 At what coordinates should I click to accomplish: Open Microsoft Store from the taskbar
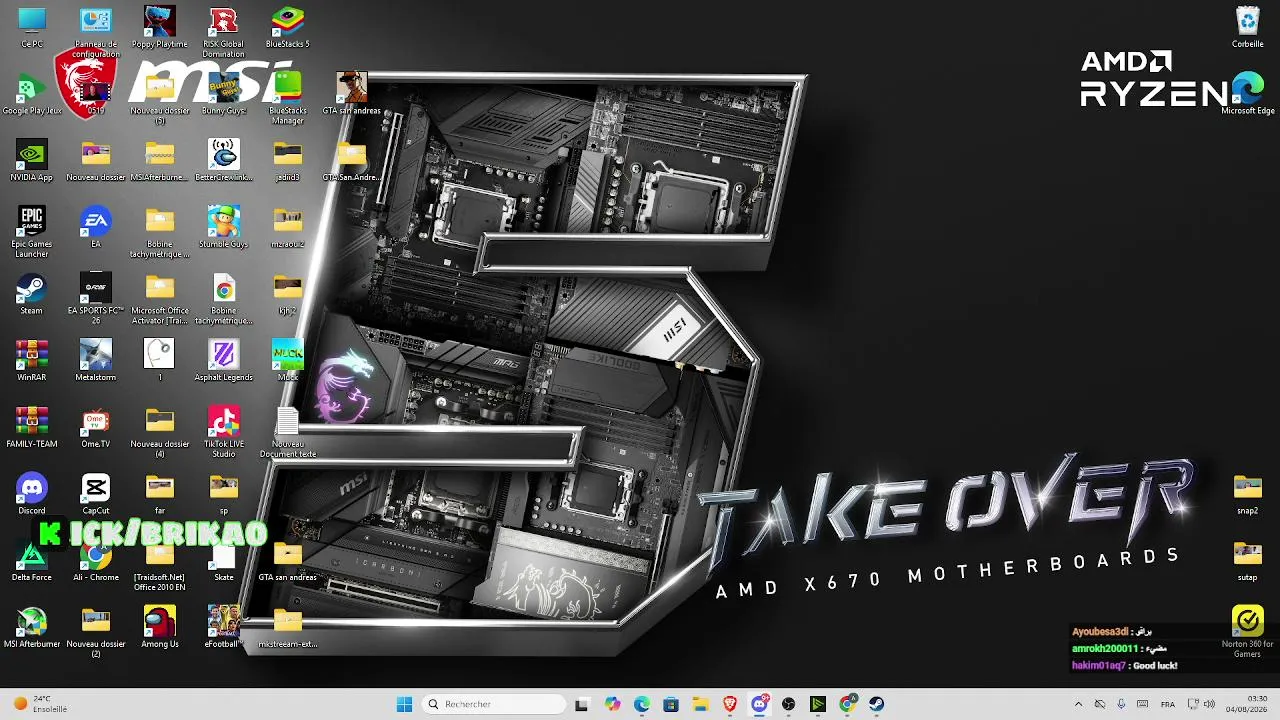click(x=671, y=704)
